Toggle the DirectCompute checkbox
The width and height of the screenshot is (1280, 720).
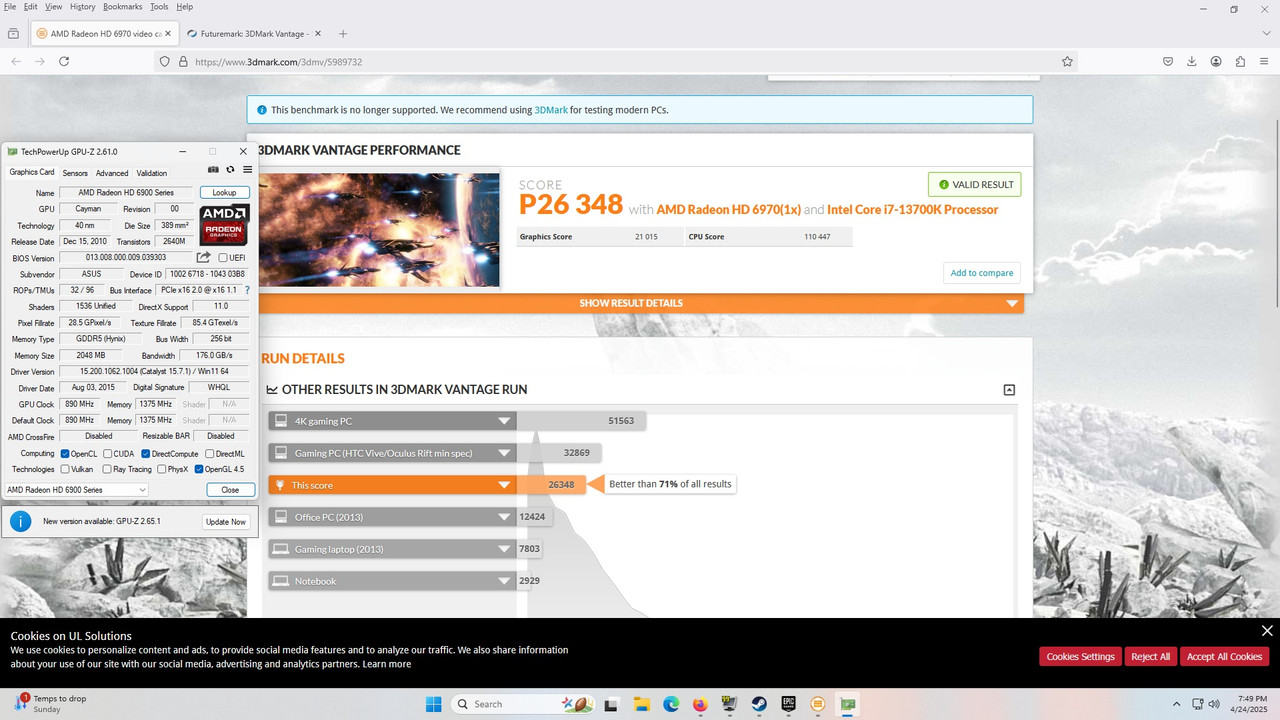[146, 454]
